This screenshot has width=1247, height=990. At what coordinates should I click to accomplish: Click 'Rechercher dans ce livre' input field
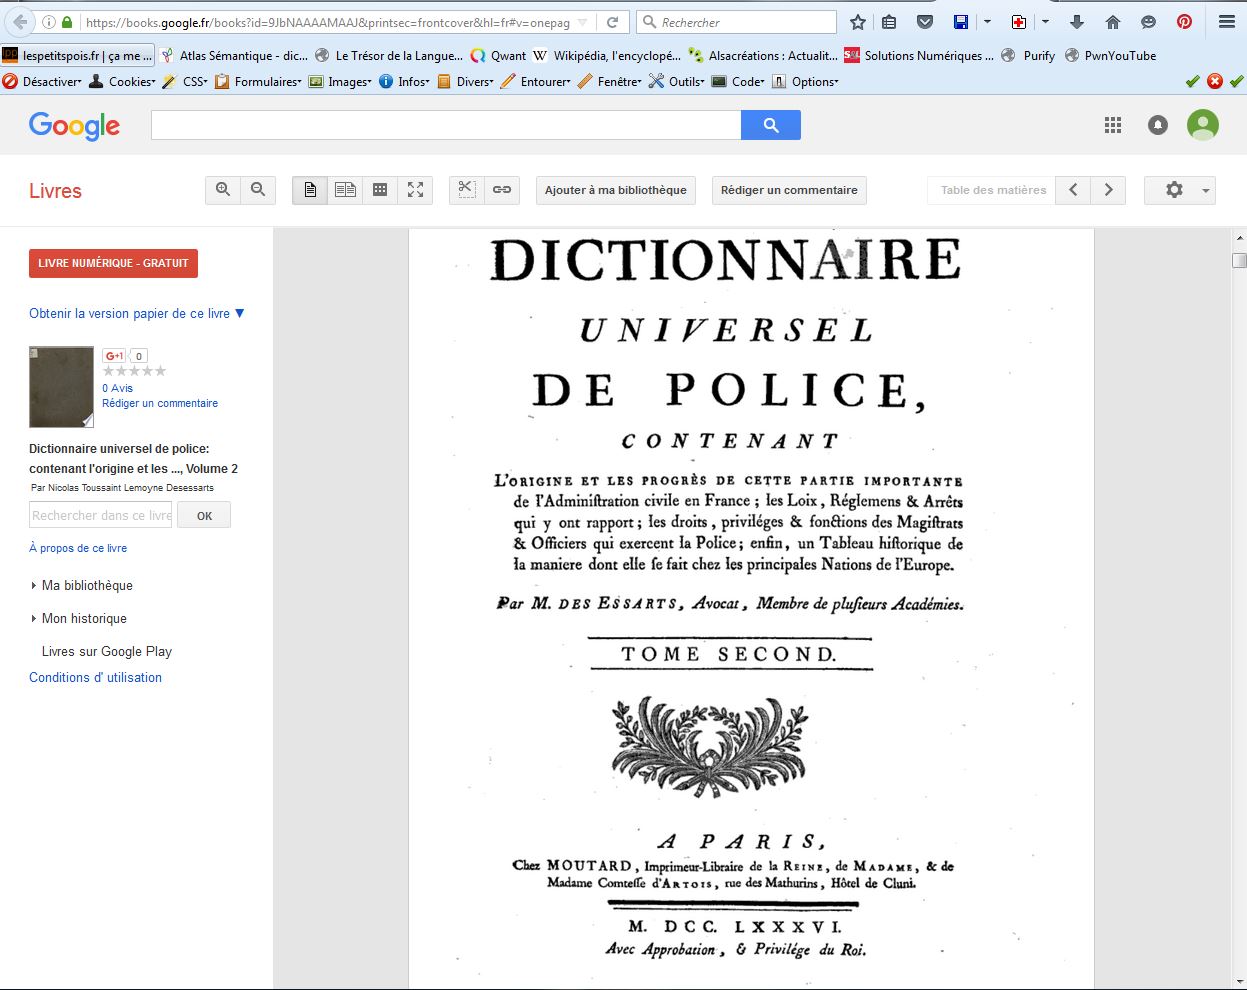[101, 515]
